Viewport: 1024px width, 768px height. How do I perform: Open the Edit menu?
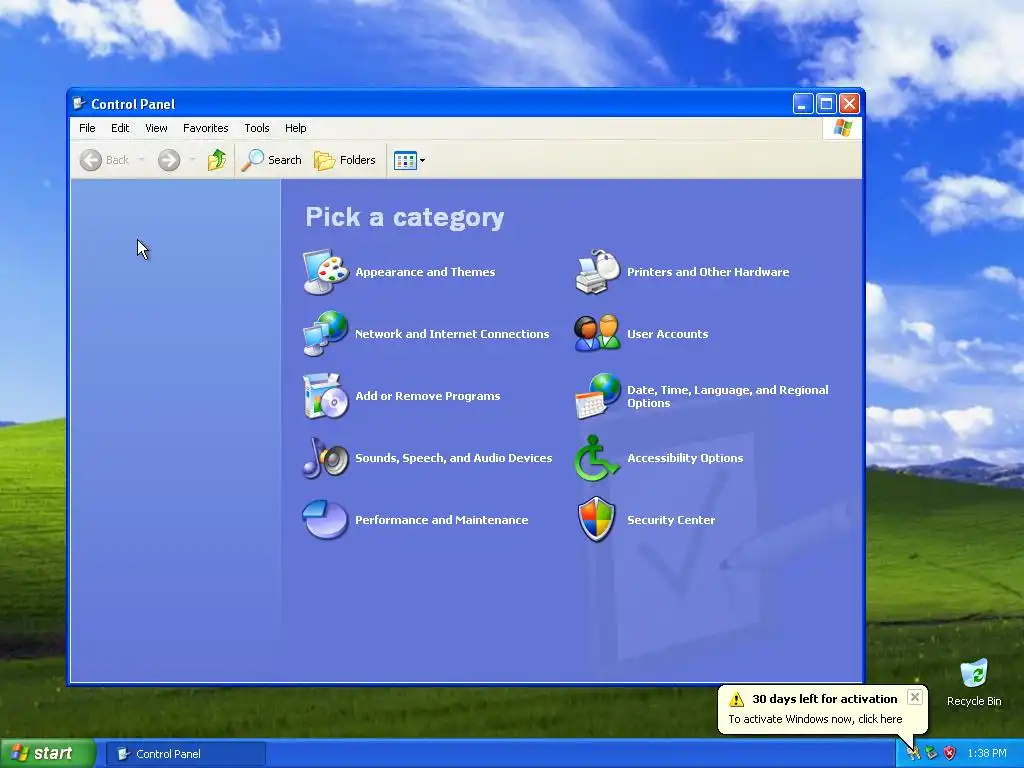(120, 128)
